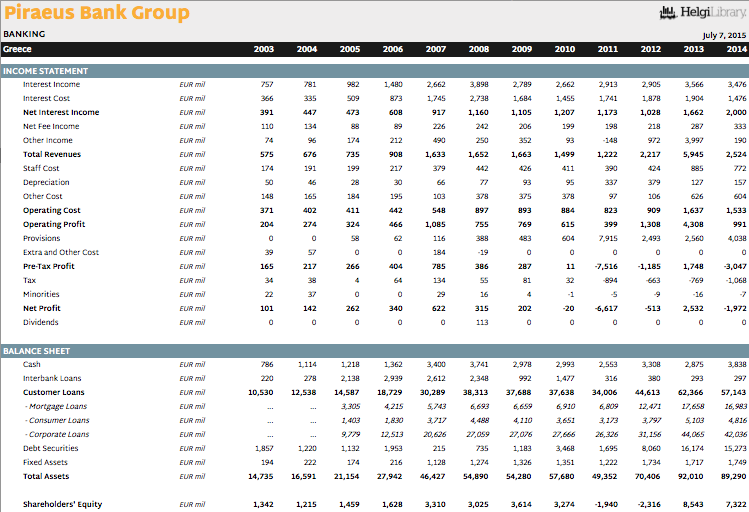The height and width of the screenshot is (512, 749).
Task: Click Debt Securities 2013 value 16,174
Action: tap(692, 448)
